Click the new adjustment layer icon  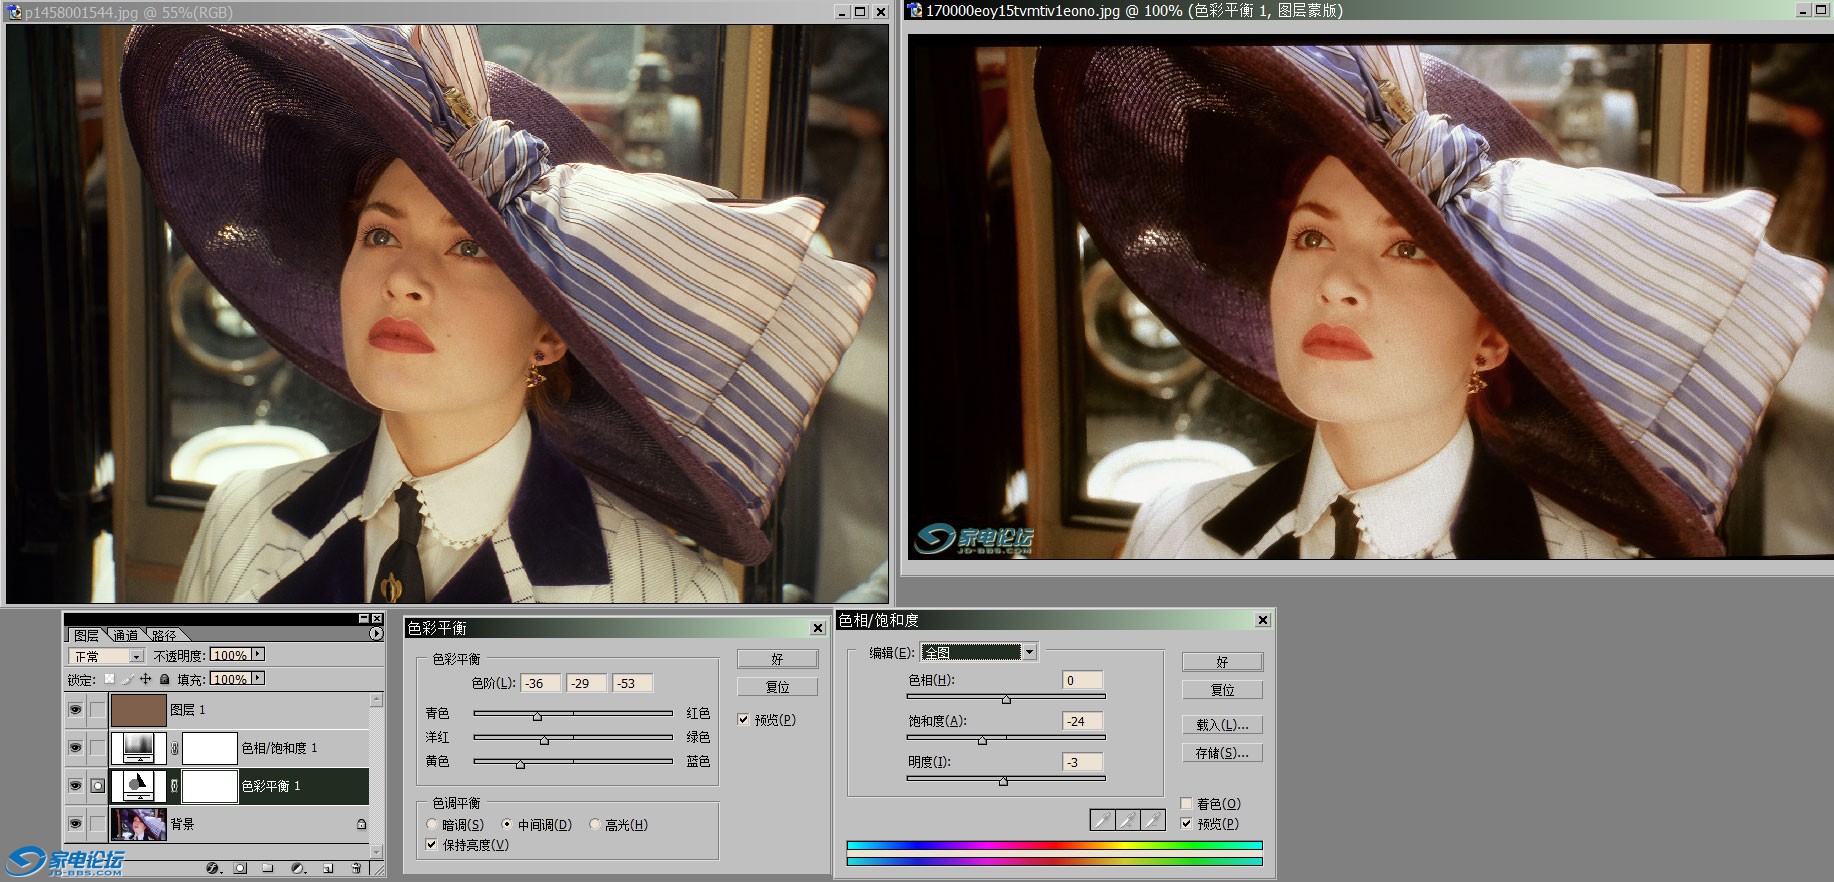pos(297,868)
